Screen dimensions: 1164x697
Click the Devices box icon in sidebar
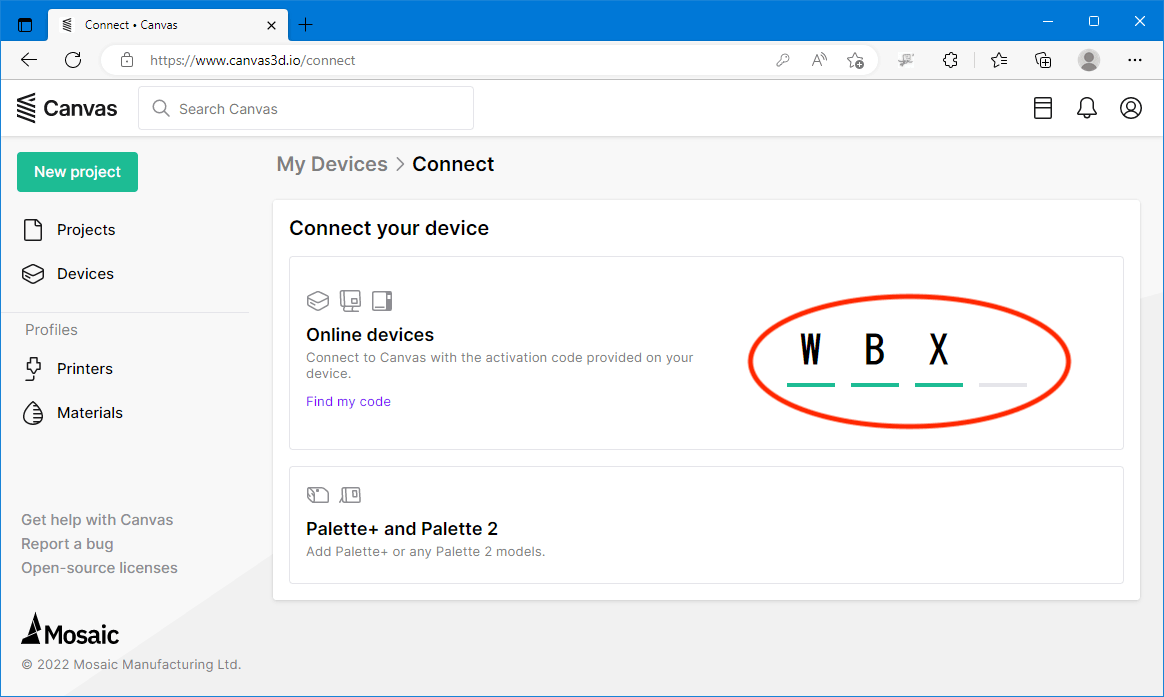pos(33,274)
